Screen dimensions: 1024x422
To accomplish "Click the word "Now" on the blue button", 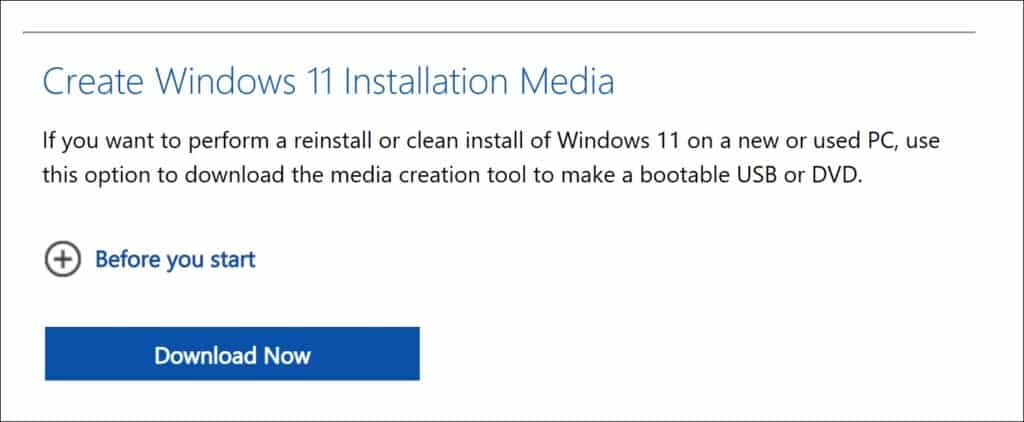I will coord(287,355).
